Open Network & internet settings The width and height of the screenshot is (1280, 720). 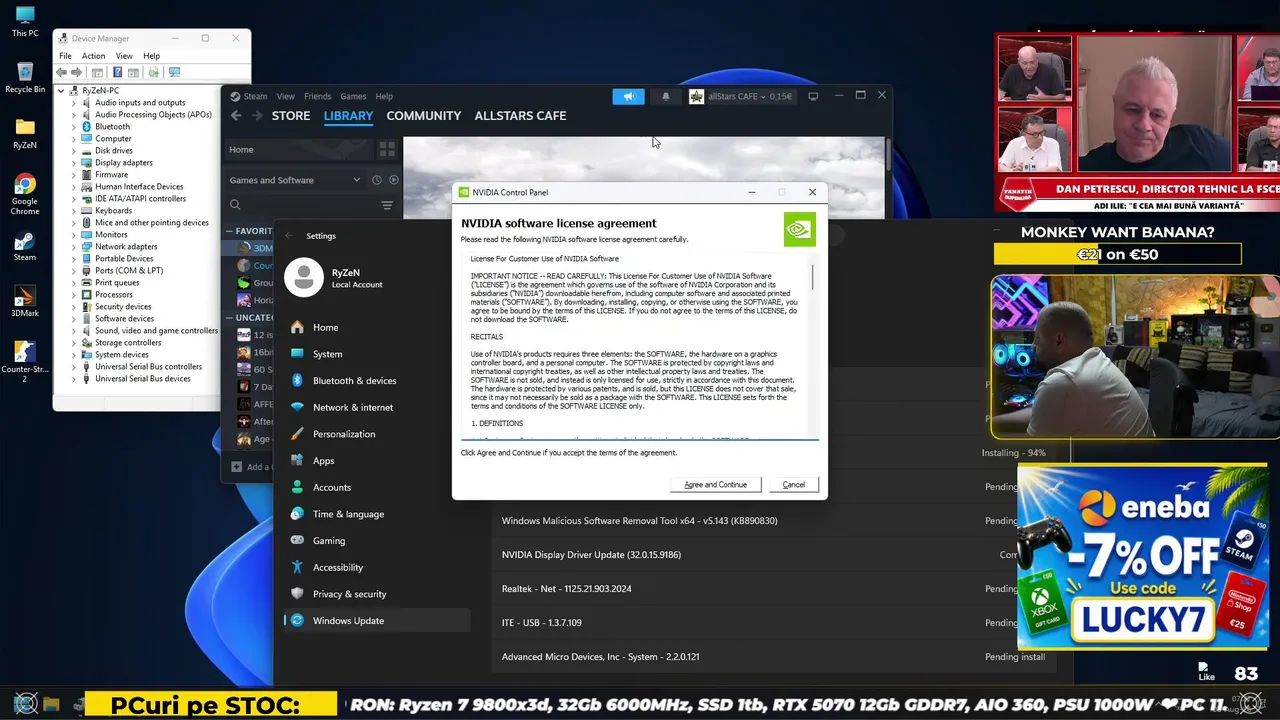(x=376, y=407)
